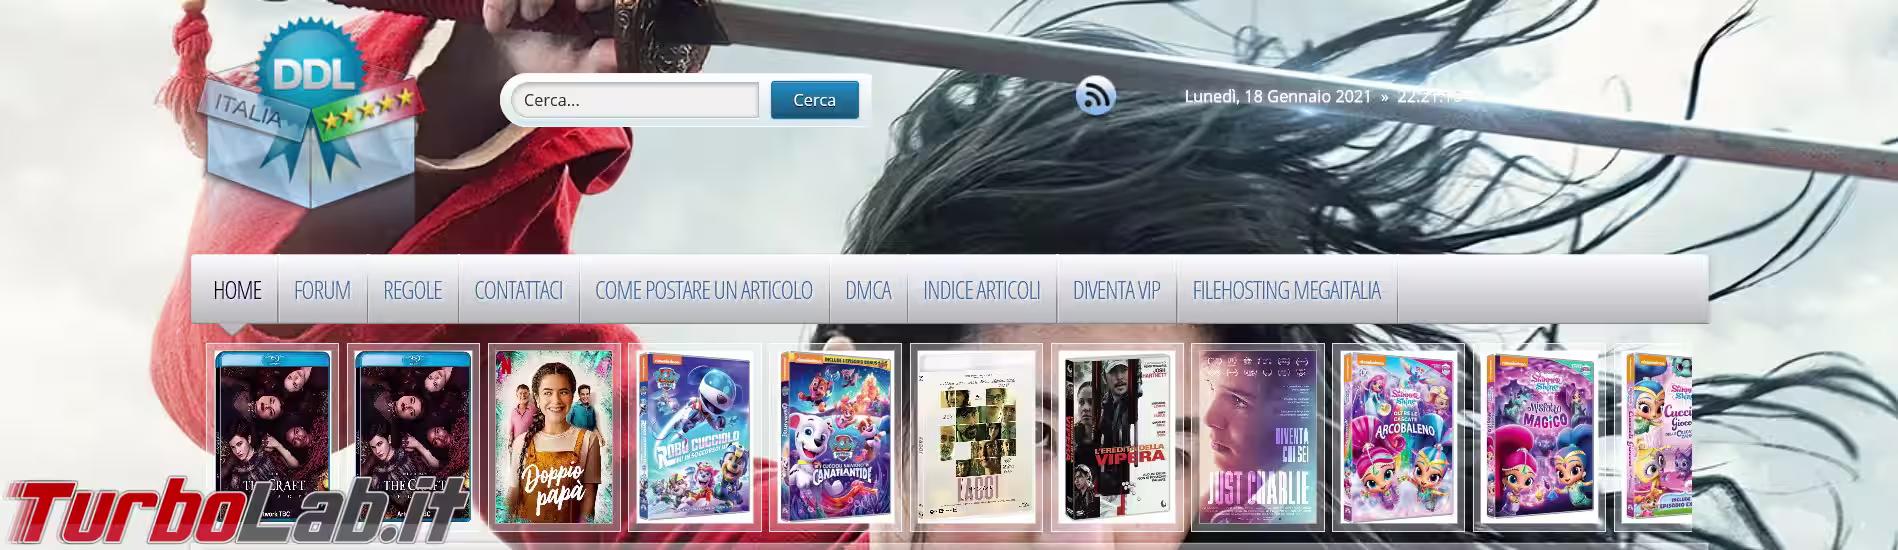Open the DMCA menu item

coord(868,290)
